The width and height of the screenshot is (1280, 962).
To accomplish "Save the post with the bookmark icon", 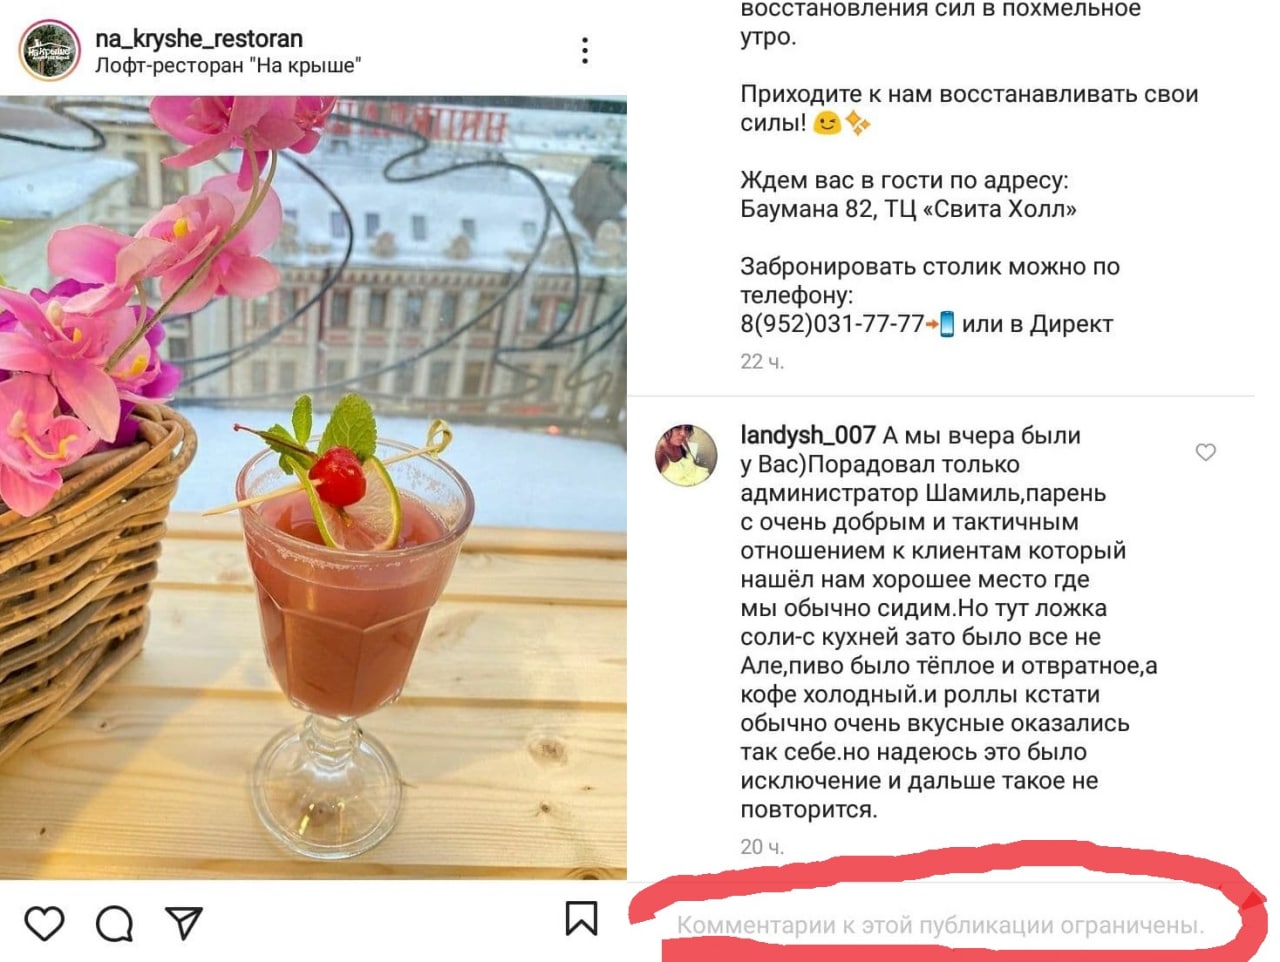I will coord(581,918).
